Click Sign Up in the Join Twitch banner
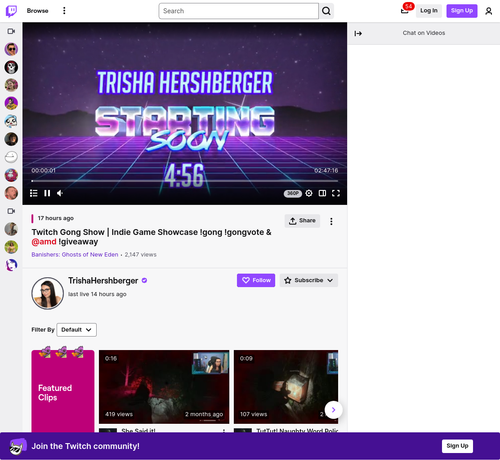 457,446
